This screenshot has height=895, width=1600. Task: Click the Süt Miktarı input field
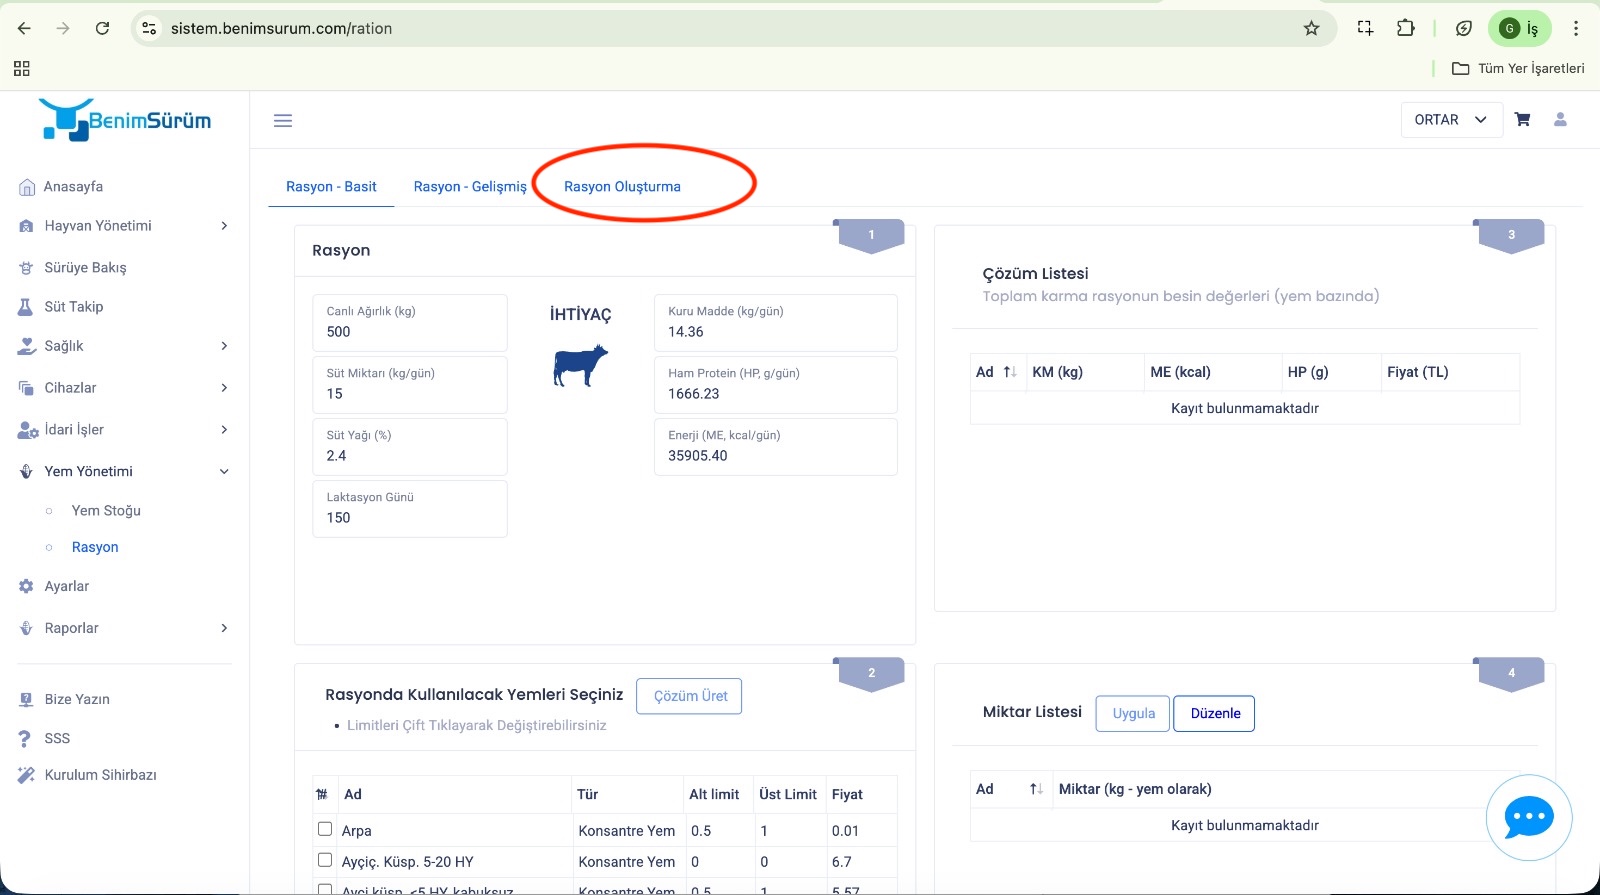tap(410, 384)
